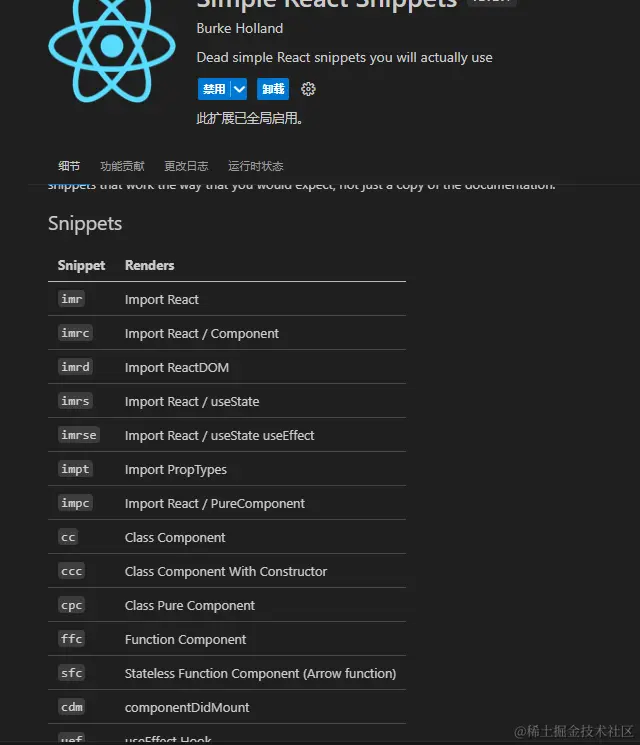Click the 'sfc' snippet code badge
Screen dimensions: 640x745
point(71,673)
